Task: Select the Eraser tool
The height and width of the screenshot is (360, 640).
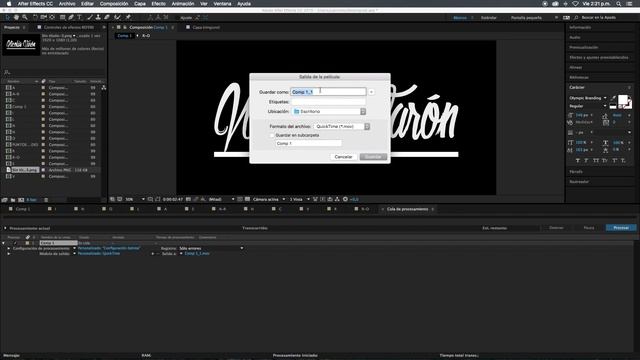Action: tap(107, 18)
